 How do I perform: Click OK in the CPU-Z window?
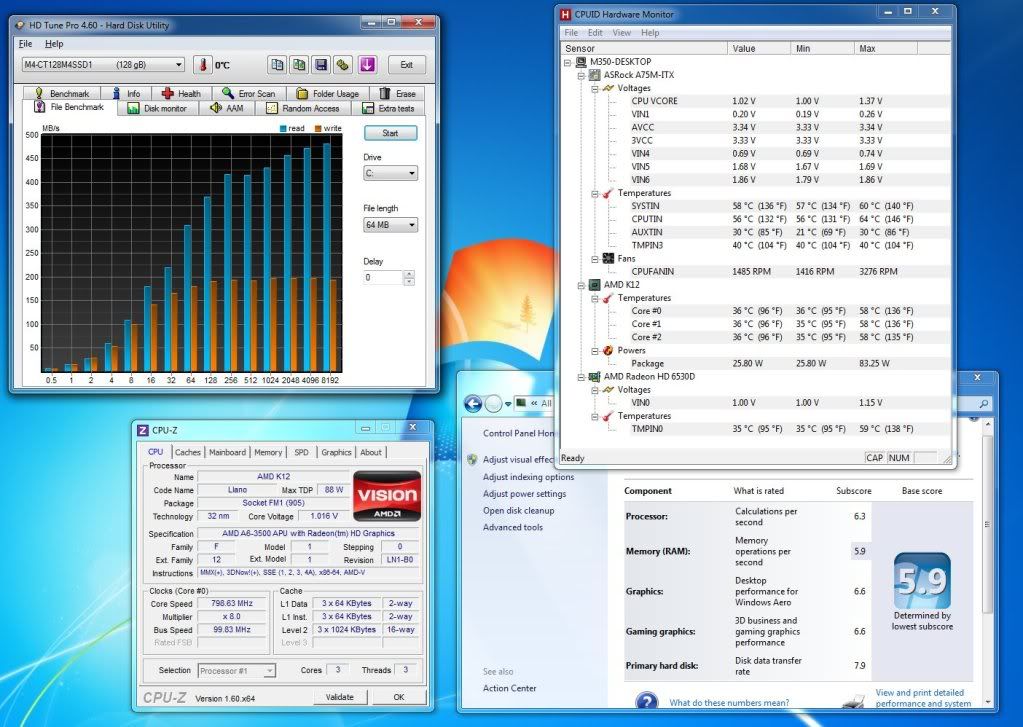click(x=399, y=697)
